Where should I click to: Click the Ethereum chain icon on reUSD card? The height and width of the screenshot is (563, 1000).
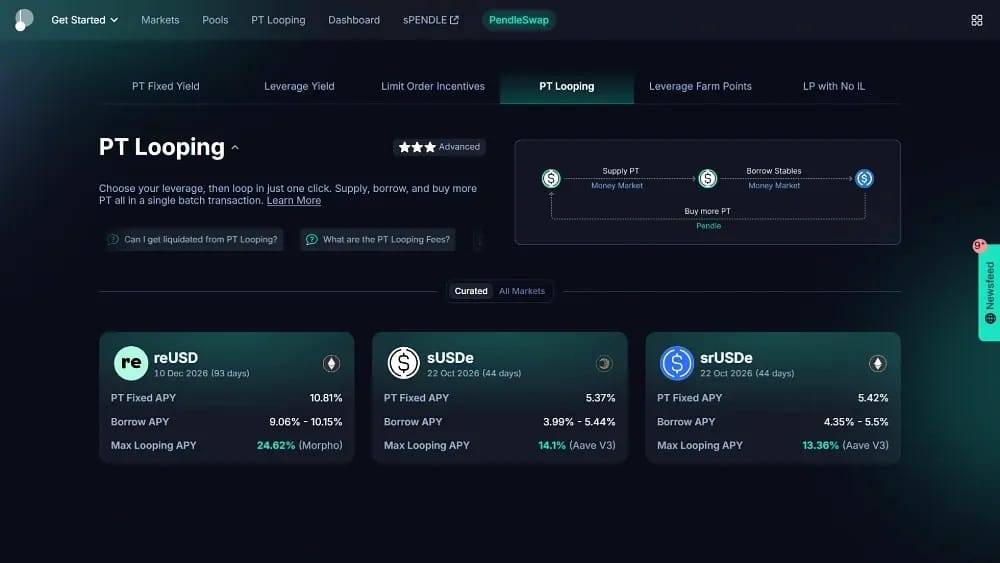click(x=331, y=363)
